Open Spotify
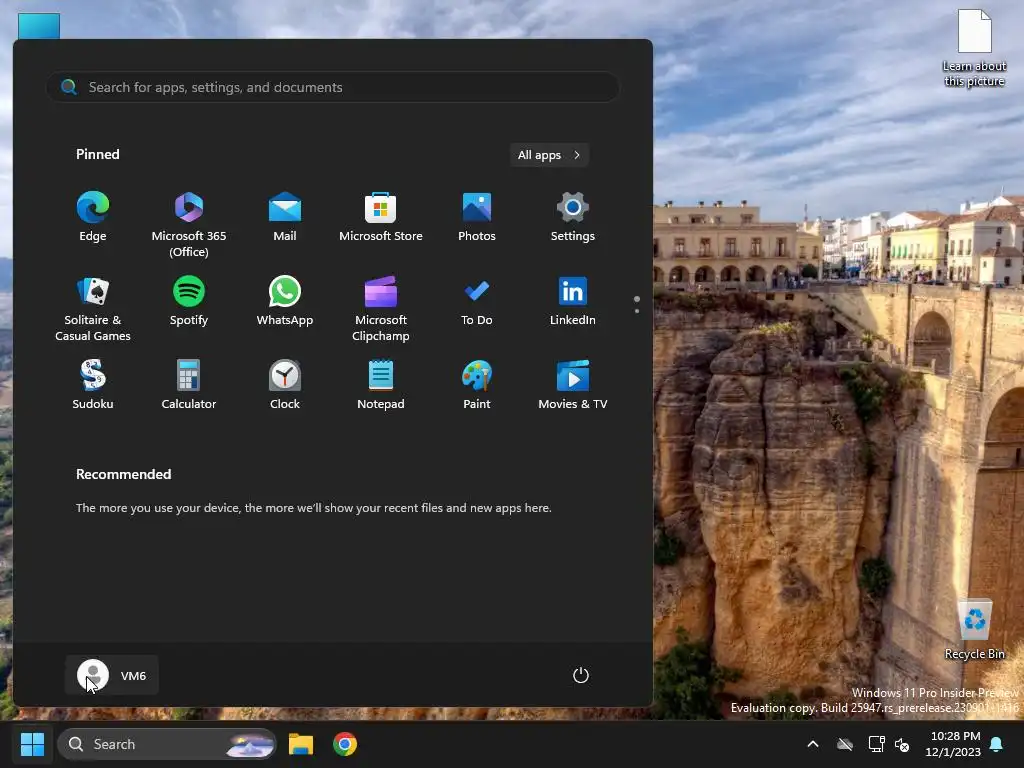The width and height of the screenshot is (1024, 768). [x=189, y=302]
